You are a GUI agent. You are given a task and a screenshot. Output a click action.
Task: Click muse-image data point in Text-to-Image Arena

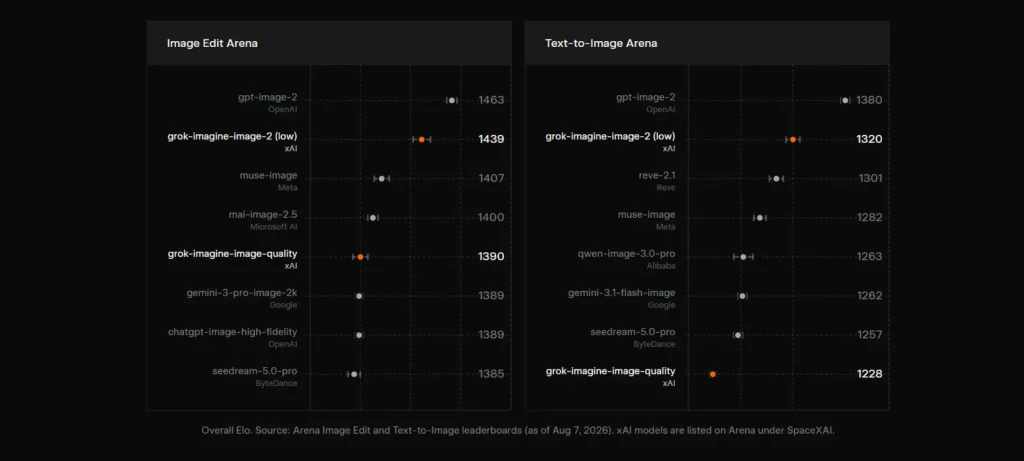[x=760, y=217]
